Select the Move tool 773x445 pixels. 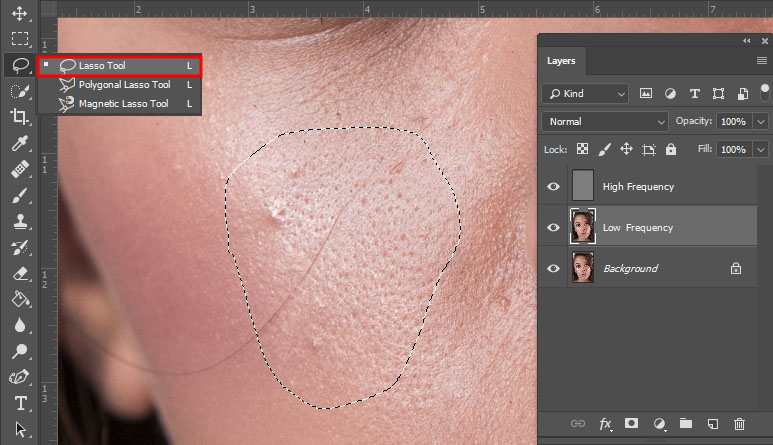pyautogui.click(x=19, y=14)
